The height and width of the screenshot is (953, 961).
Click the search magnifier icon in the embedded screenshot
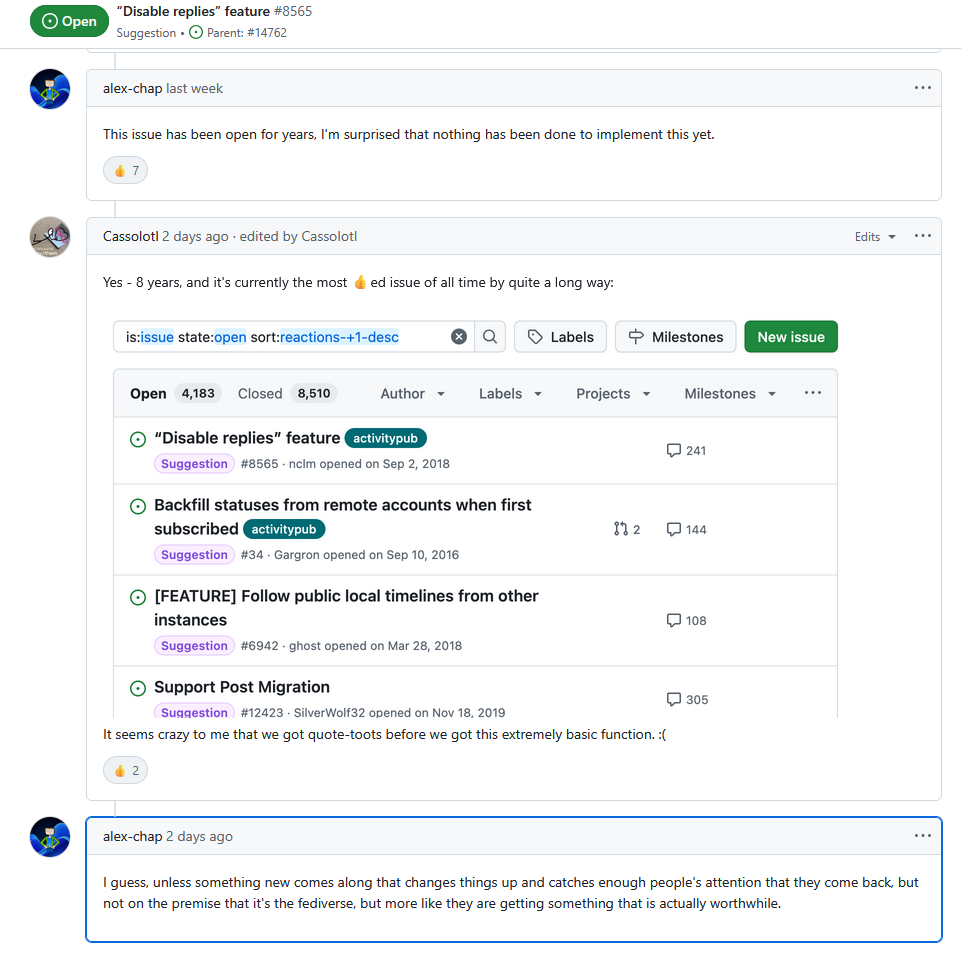[490, 337]
